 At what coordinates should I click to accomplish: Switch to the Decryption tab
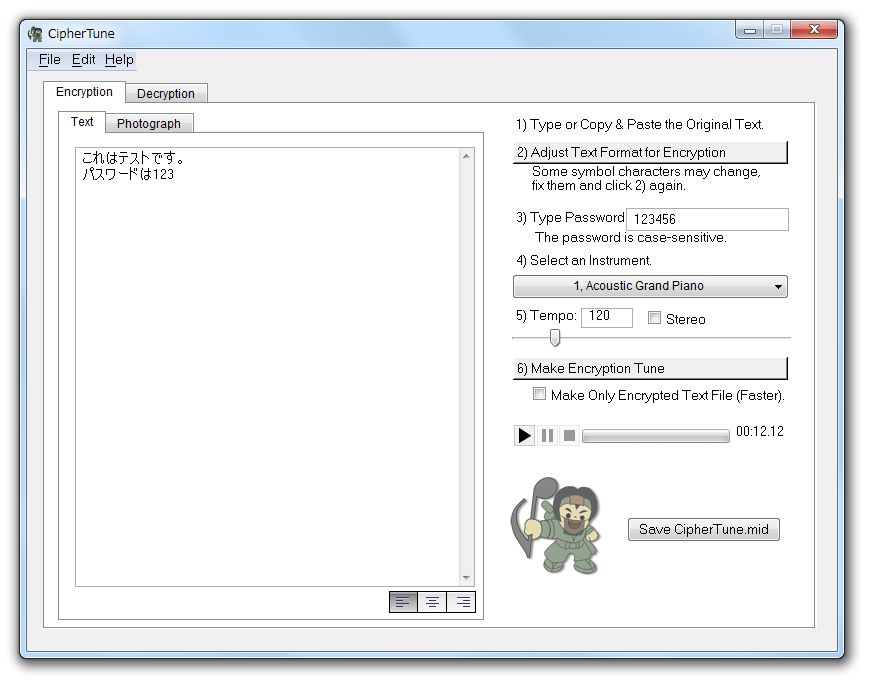(166, 94)
